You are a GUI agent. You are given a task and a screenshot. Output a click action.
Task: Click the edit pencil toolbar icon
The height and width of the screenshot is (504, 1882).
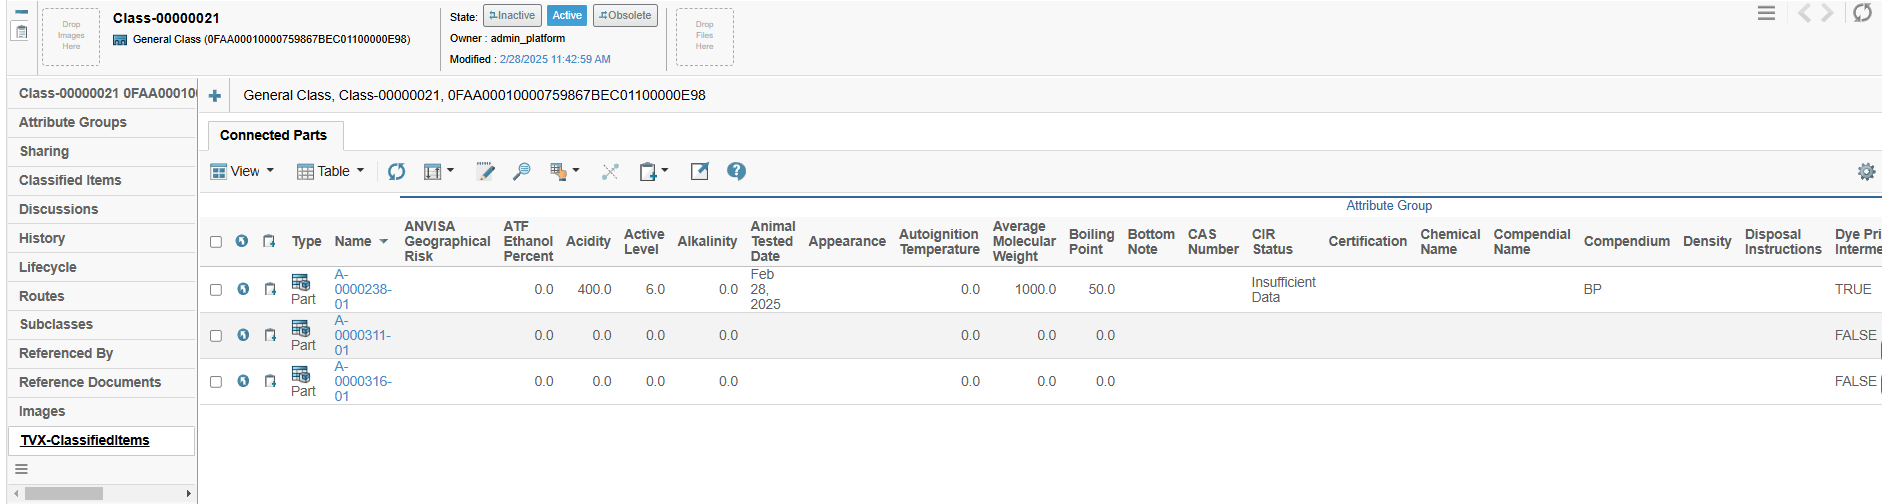point(485,172)
